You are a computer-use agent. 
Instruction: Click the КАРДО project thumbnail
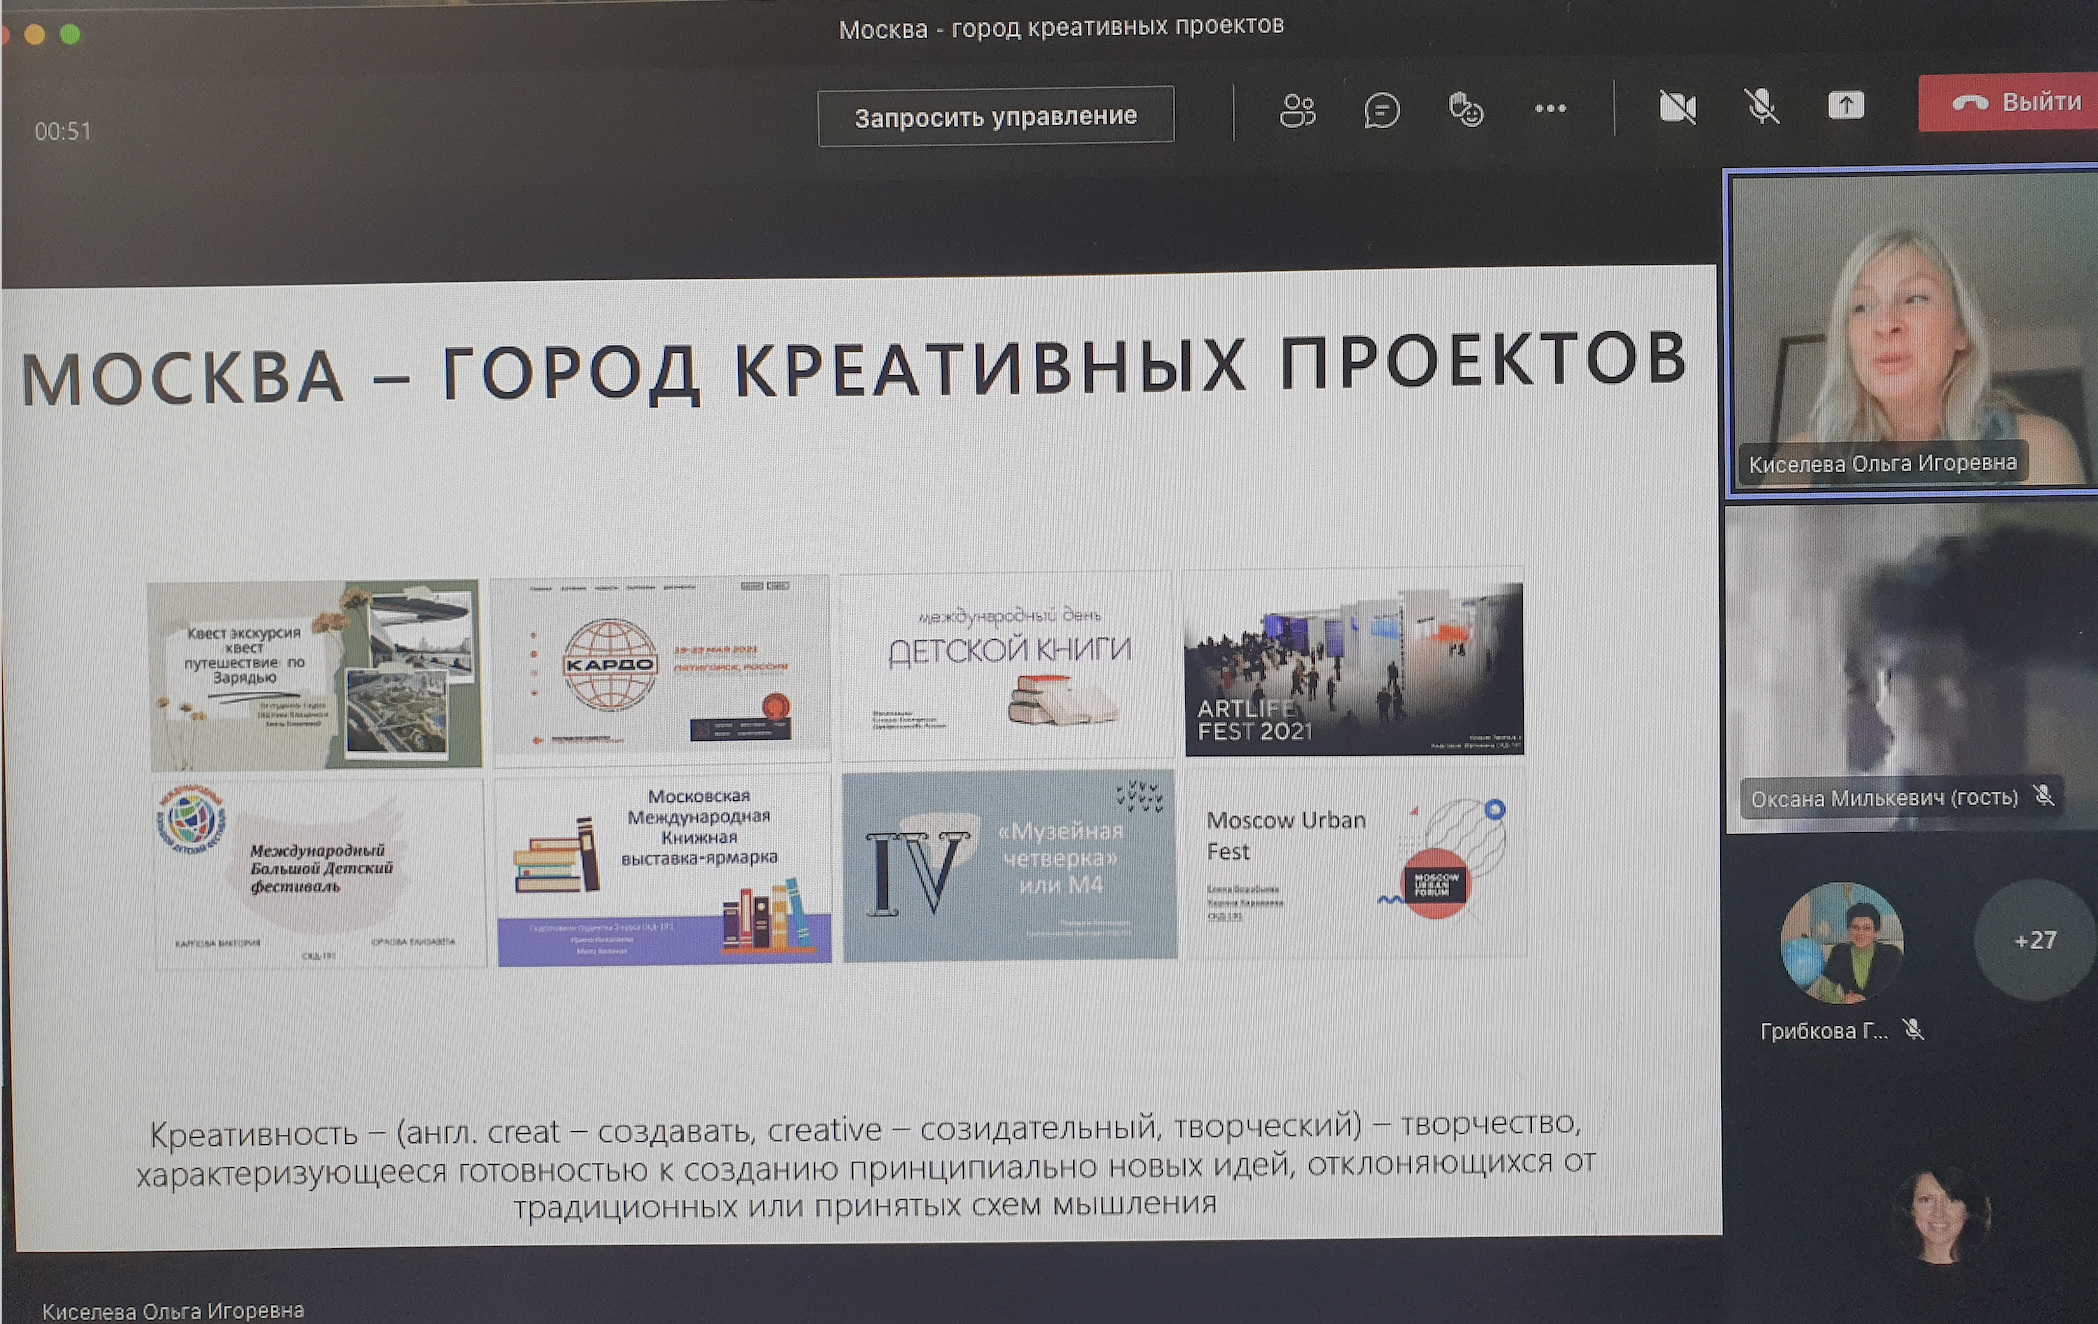661,667
